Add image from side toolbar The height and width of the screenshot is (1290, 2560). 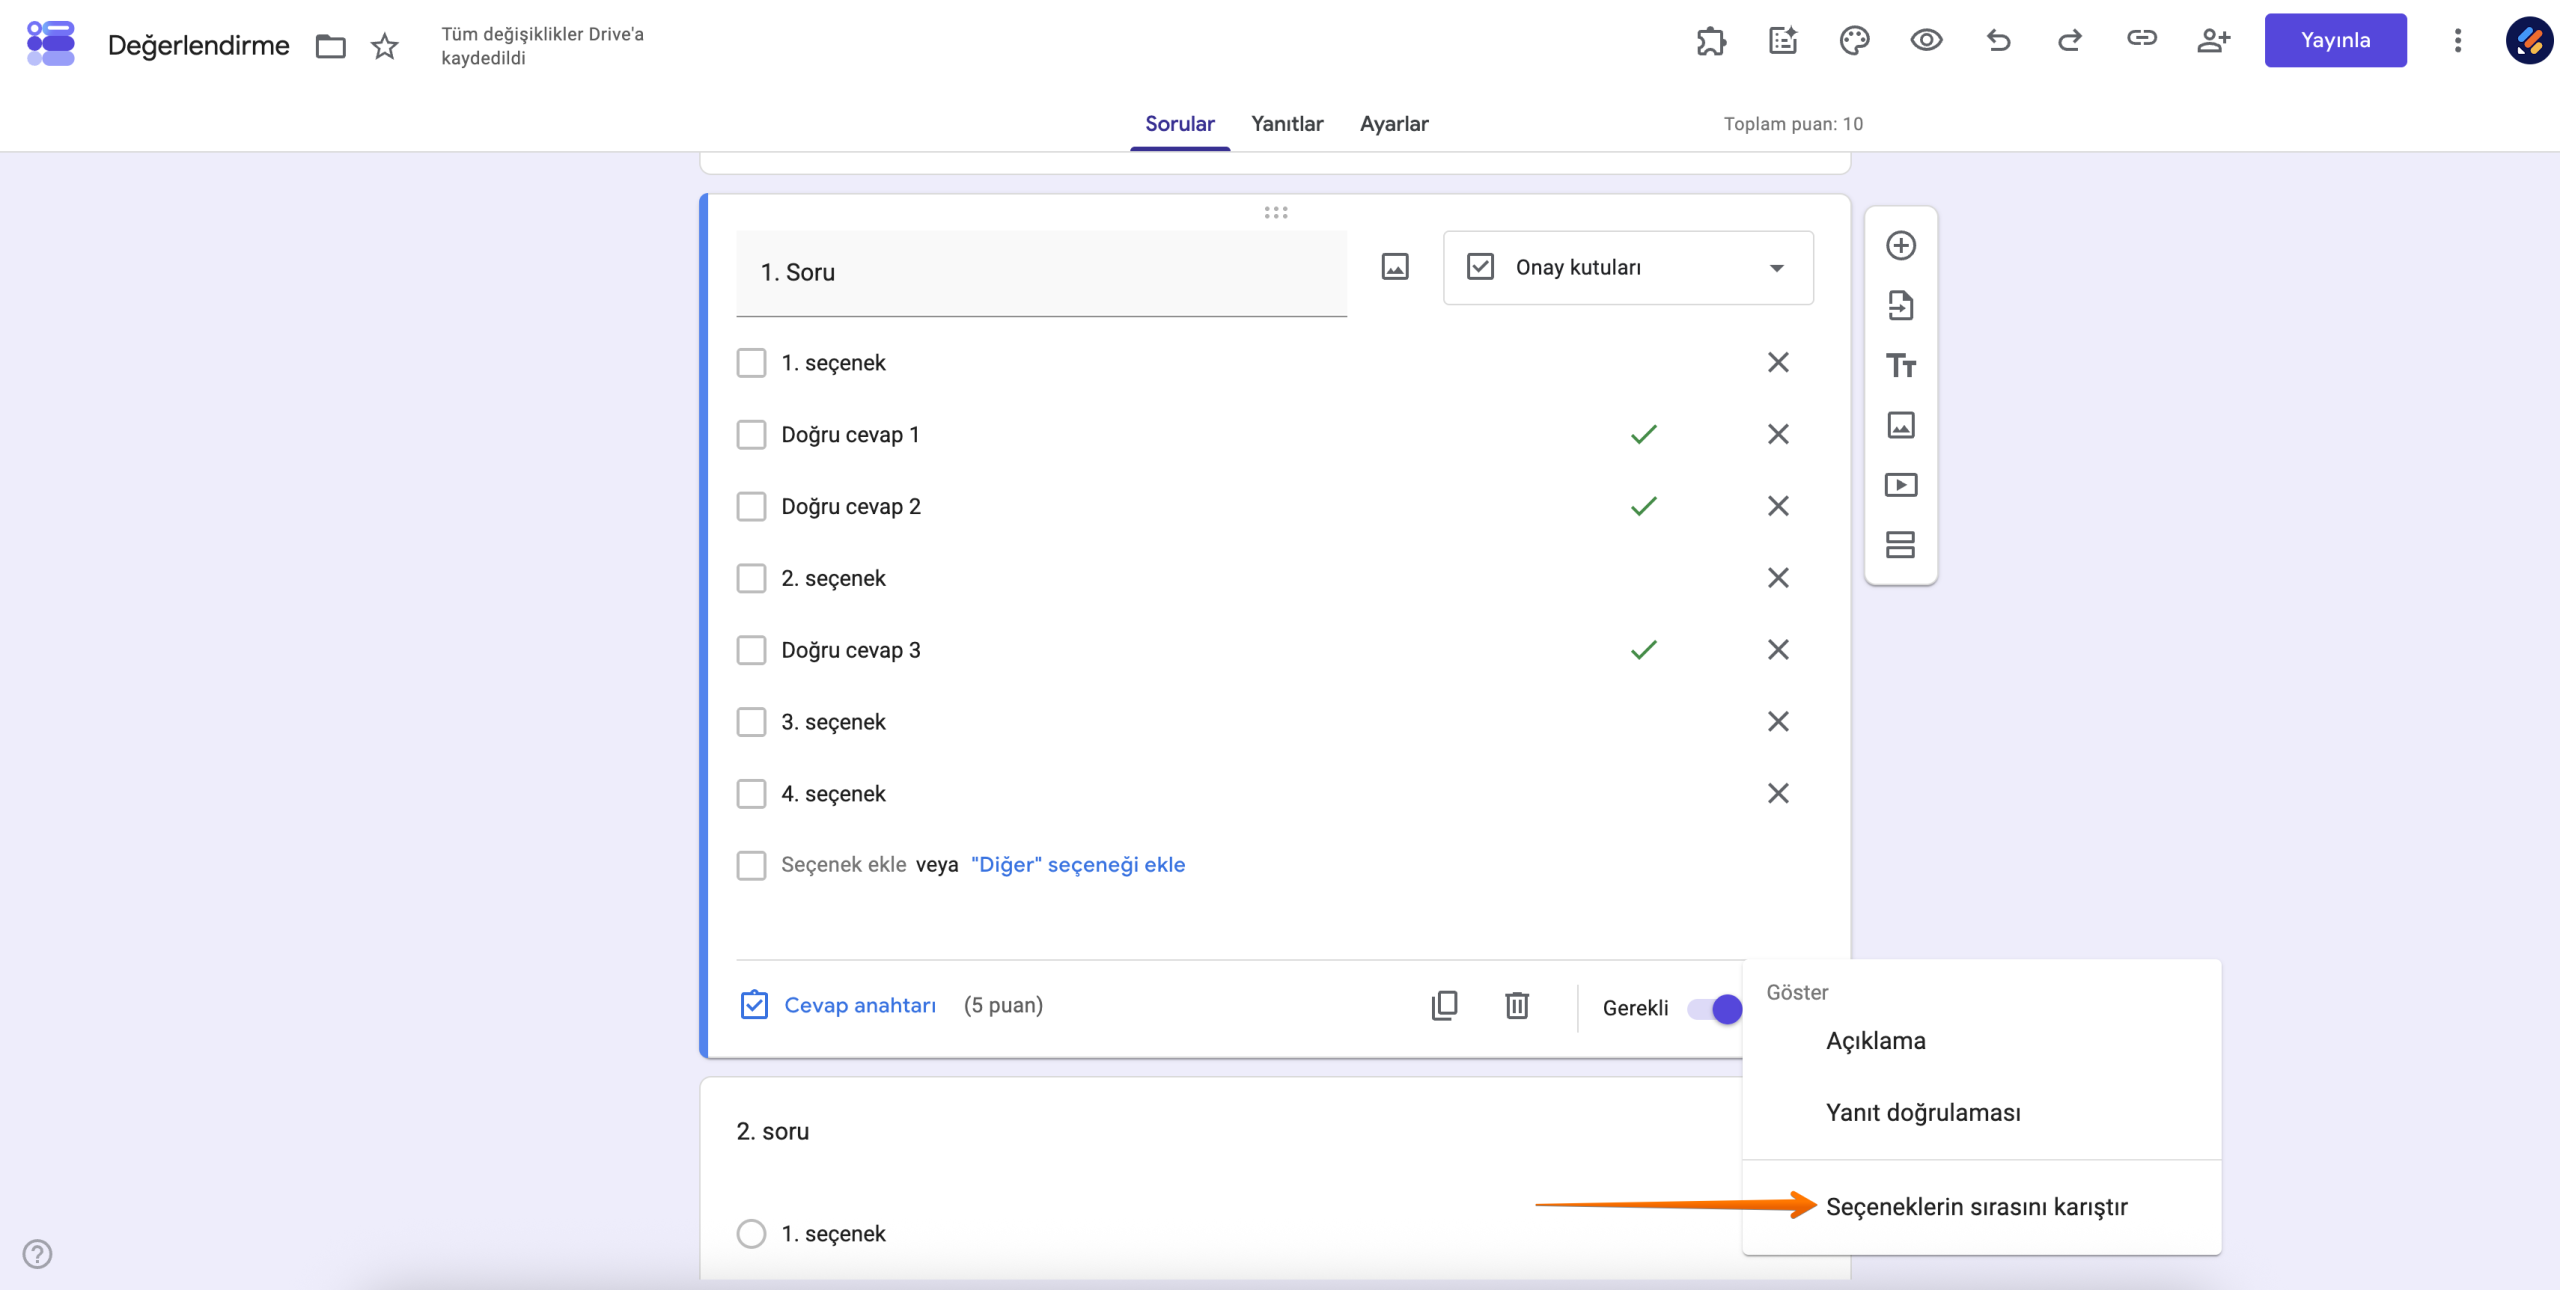[x=1900, y=426]
